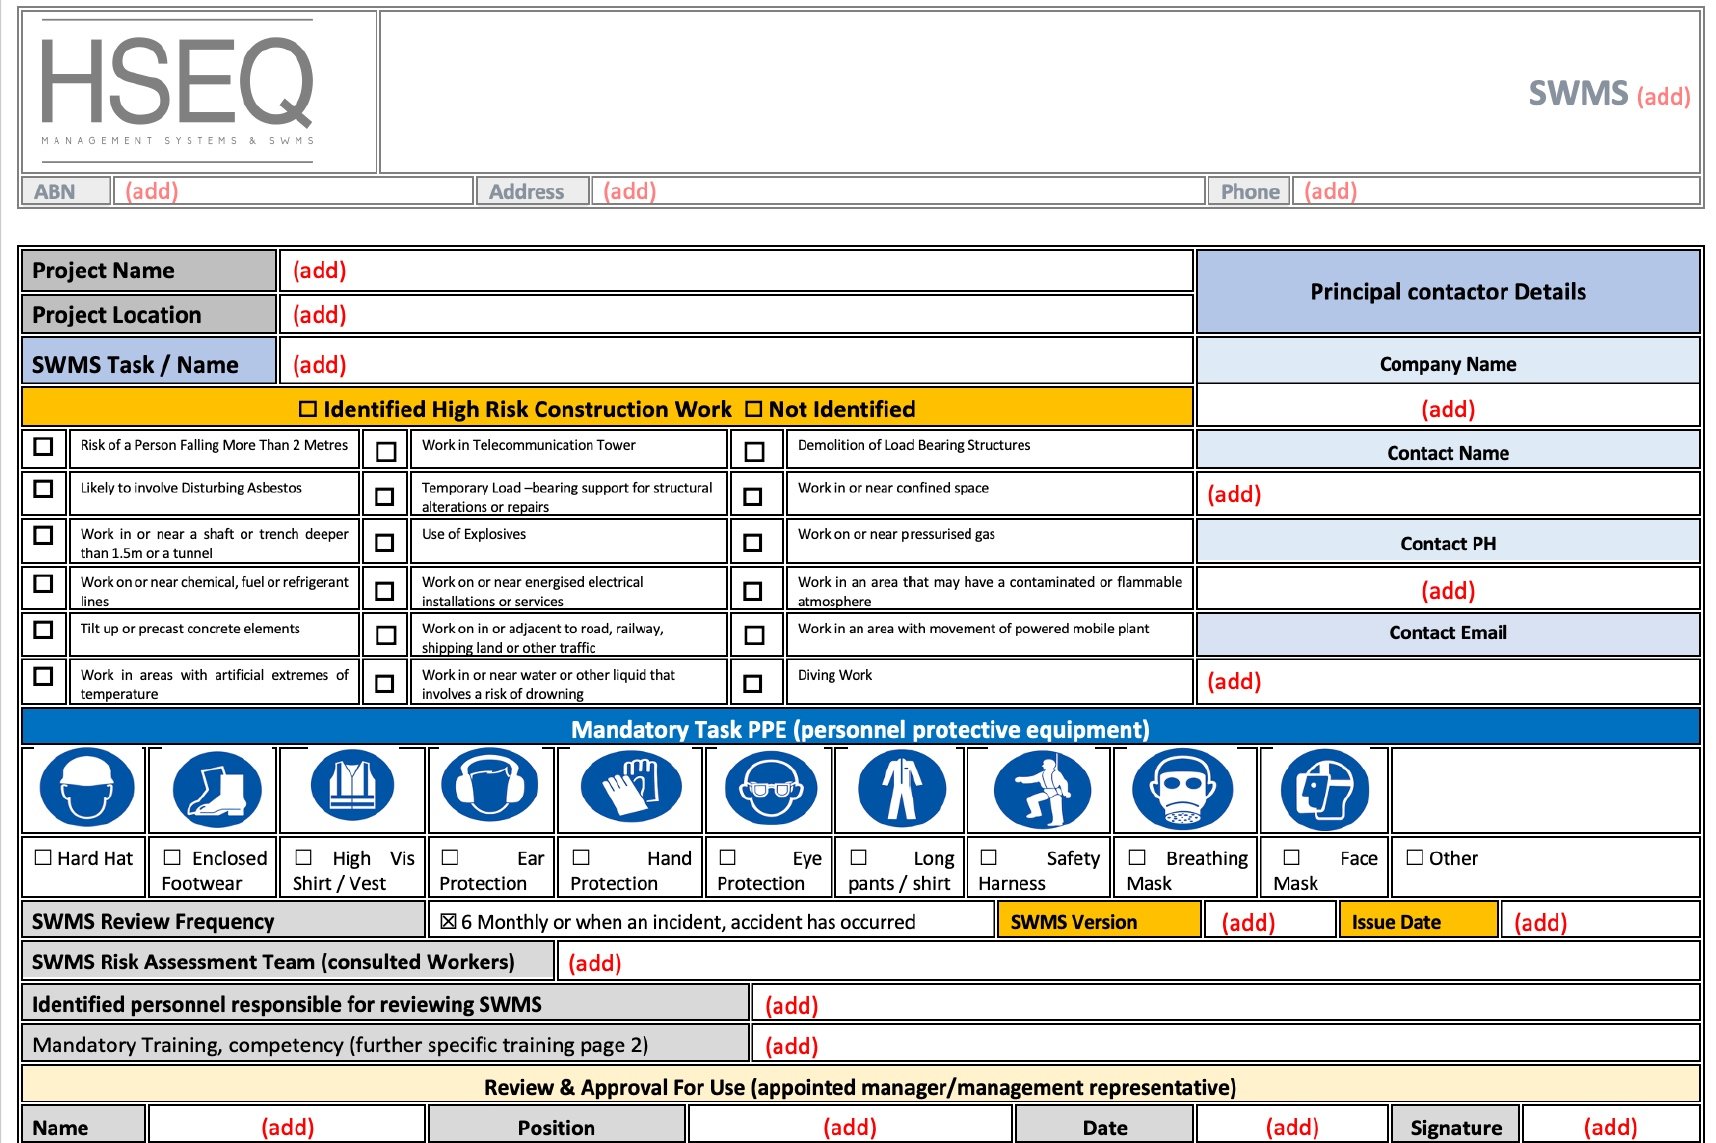Click the Enclosed Footwear boot icon
1716x1143 pixels.
click(216, 788)
